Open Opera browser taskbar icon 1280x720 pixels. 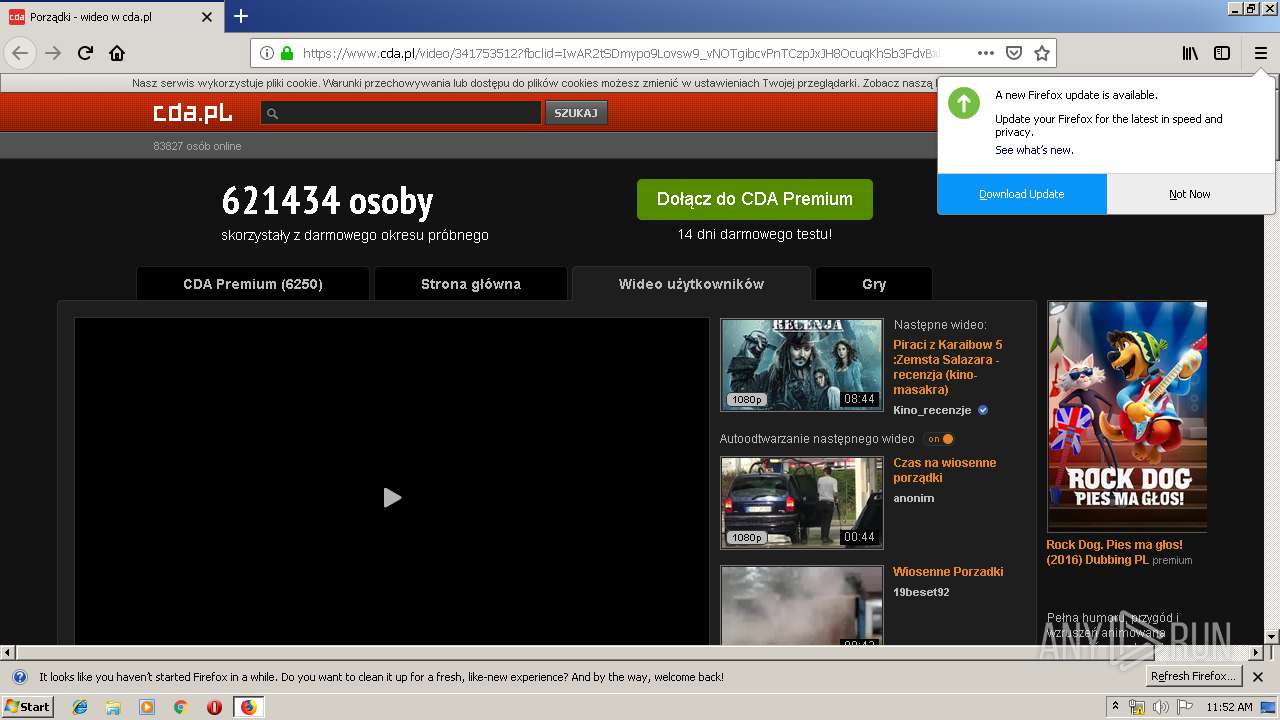click(x=214, y=707)
